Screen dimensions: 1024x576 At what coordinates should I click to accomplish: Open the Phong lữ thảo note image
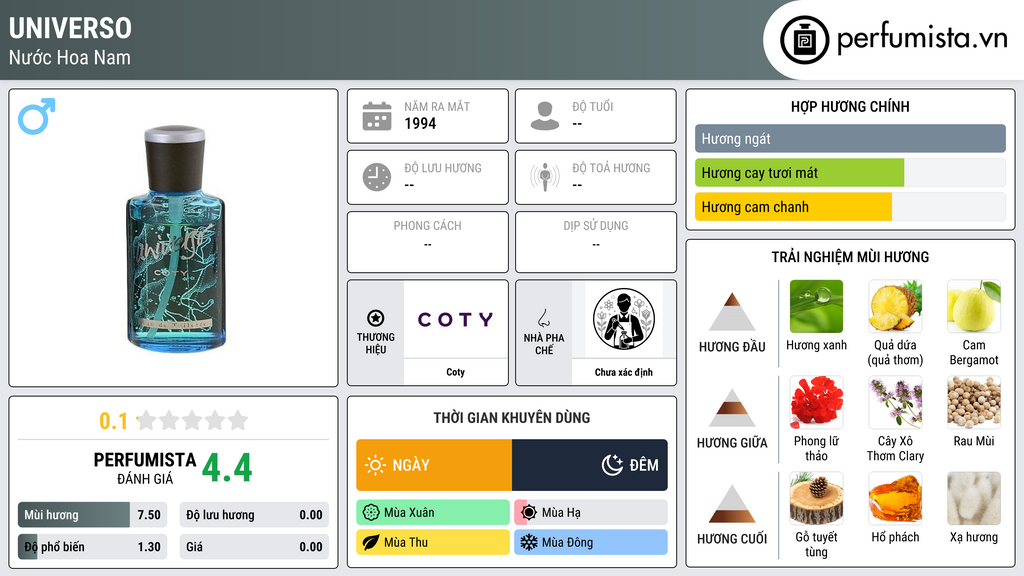click(x=816, y=402)
